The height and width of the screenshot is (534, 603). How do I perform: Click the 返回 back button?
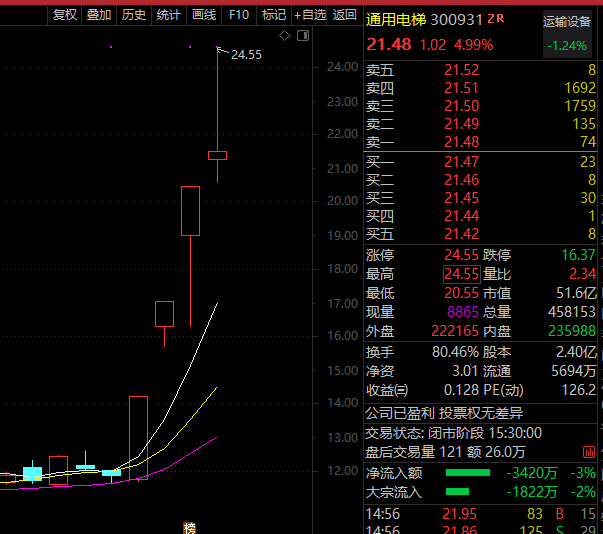coord(345,15)
